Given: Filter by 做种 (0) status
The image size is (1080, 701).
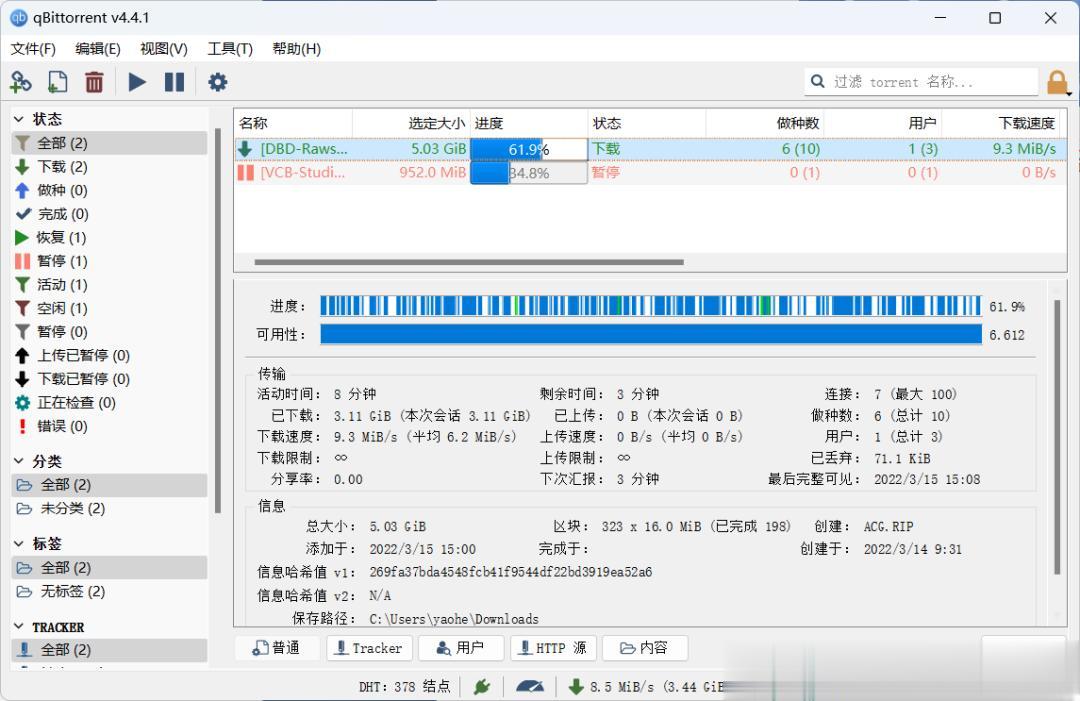Looking at the screenshot, I should [110, 190].
